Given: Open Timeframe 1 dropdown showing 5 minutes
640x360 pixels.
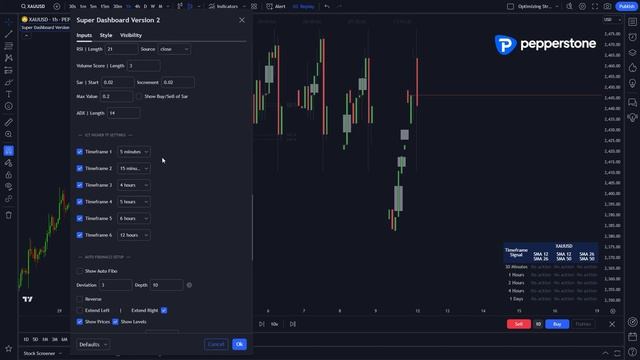Looking at the screenshot, I should click(x=133, y=152).
